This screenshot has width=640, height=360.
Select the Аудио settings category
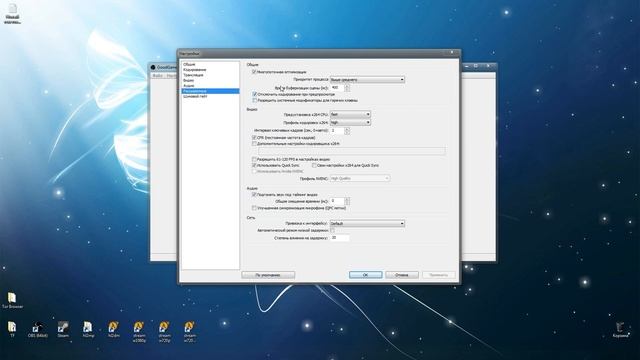coord(189,86)
